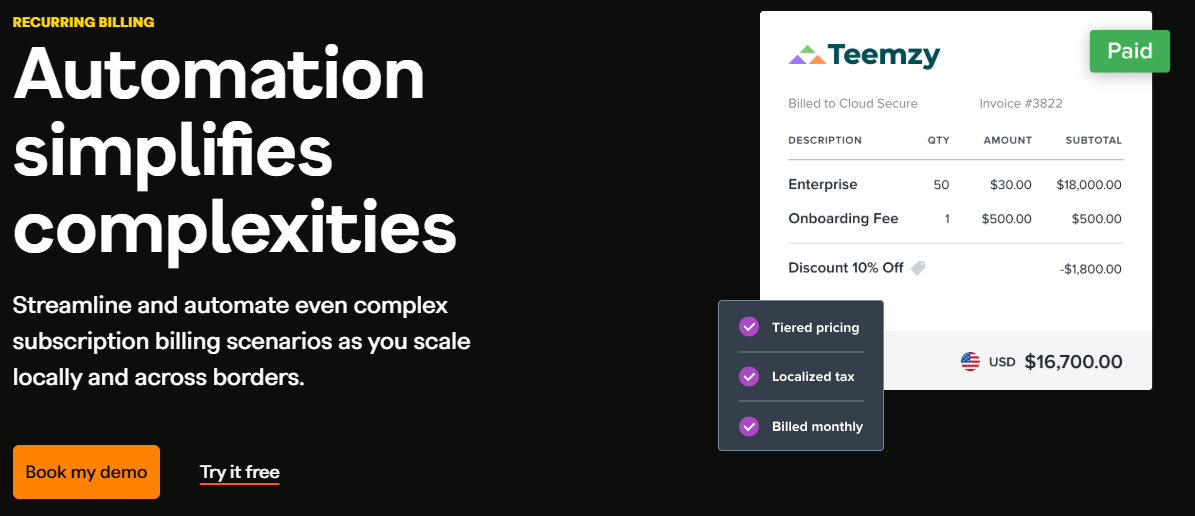Click the DESCRIPTION column header
1195x516 pixels.
(x=825, y=140)
